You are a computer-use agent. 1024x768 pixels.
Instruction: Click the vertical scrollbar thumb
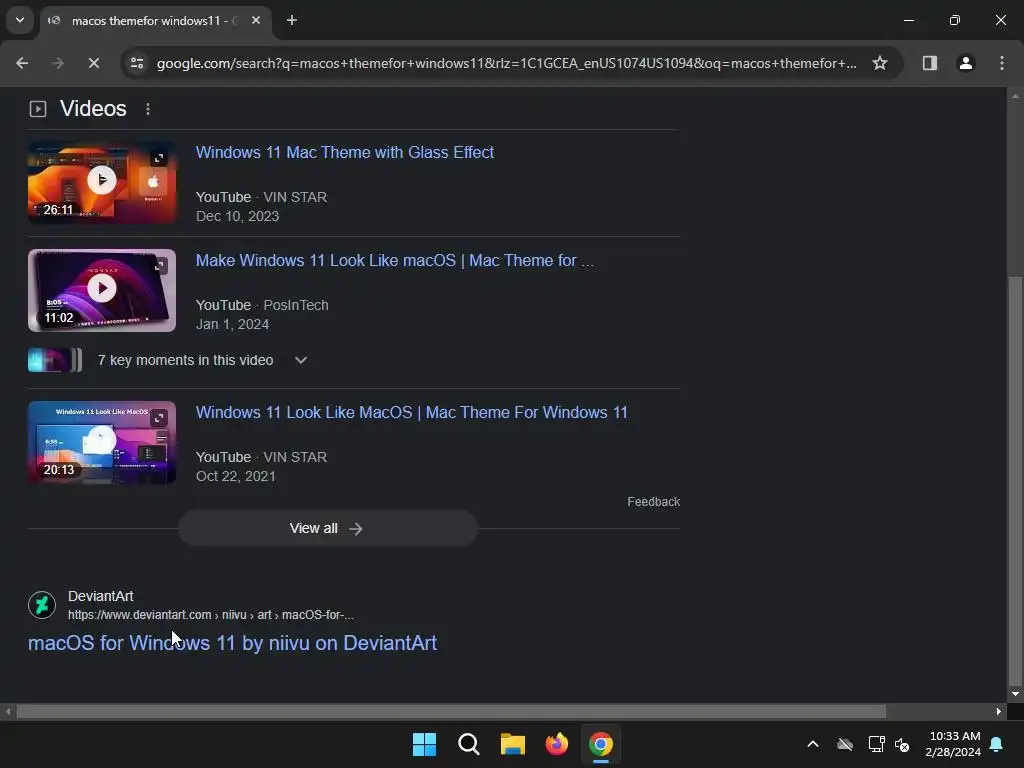pyautogui.click(x=1015, y=479)
